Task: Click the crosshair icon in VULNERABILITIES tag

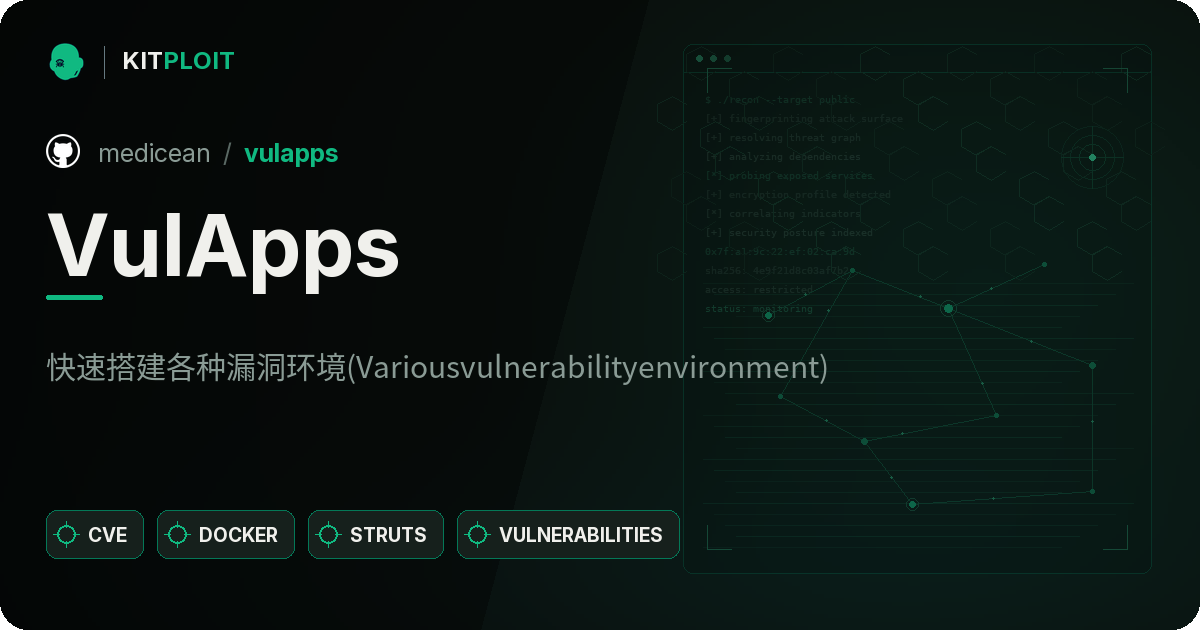Action: [478, 534]
